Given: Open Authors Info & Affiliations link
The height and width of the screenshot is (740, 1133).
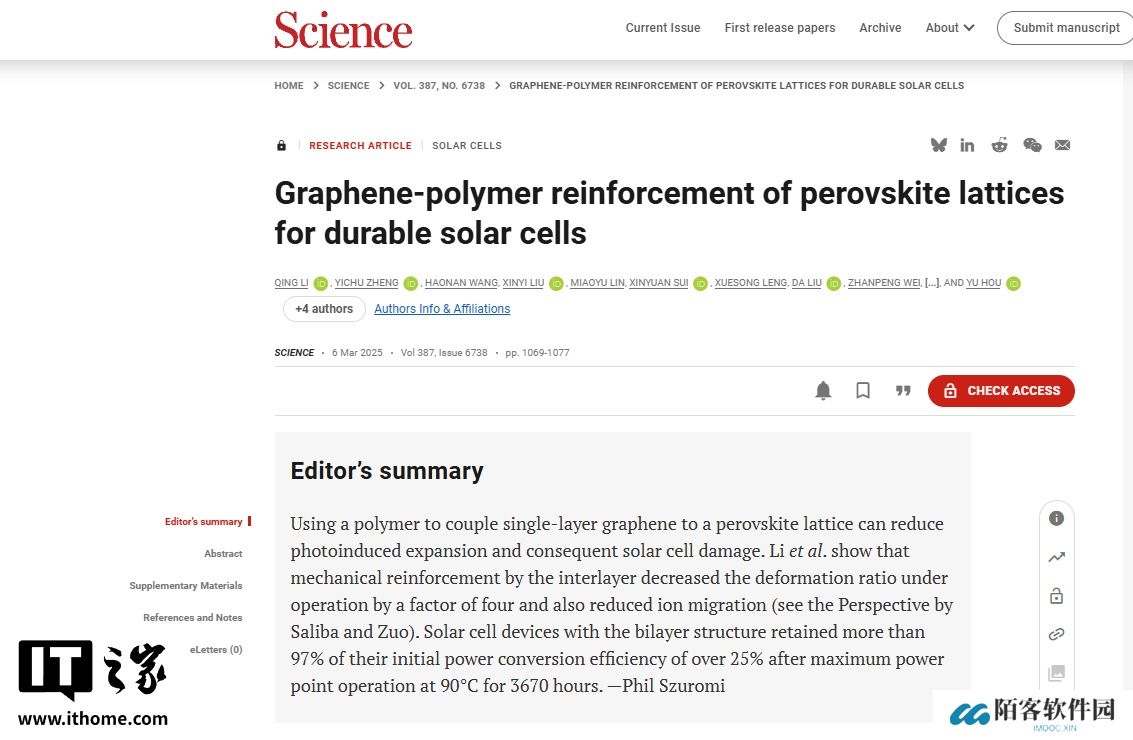Looking at the screenshot, I should coord(442,309).
